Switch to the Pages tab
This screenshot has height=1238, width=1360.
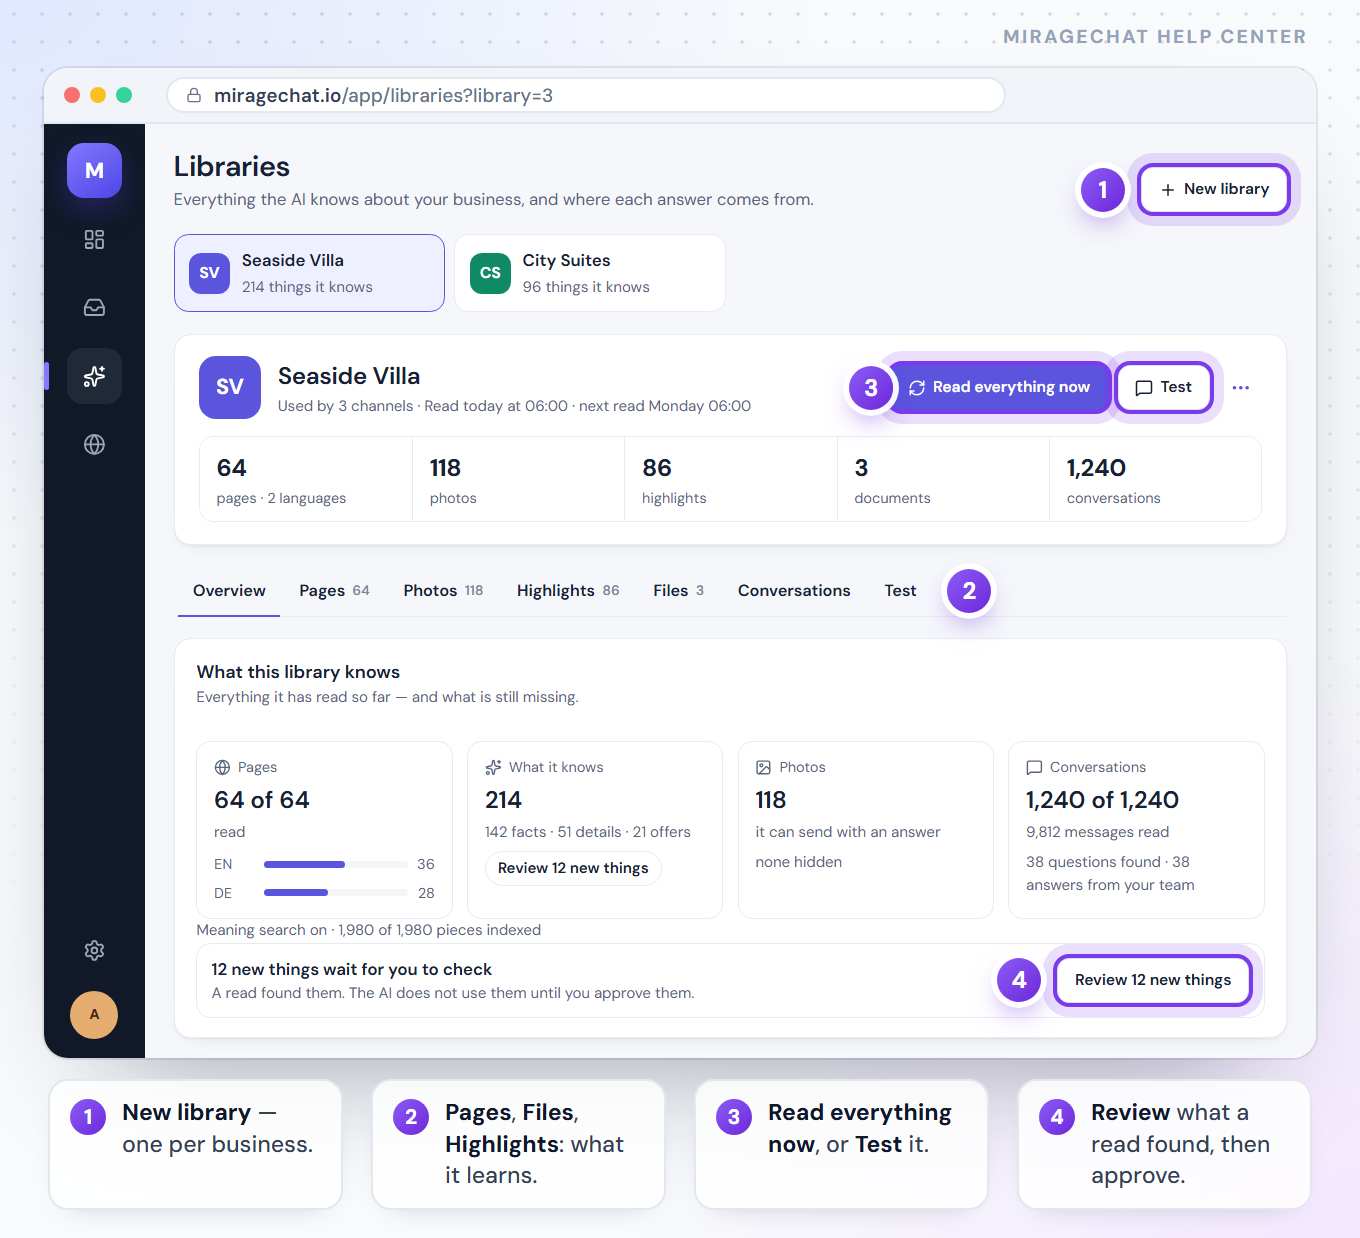[334, 591]
